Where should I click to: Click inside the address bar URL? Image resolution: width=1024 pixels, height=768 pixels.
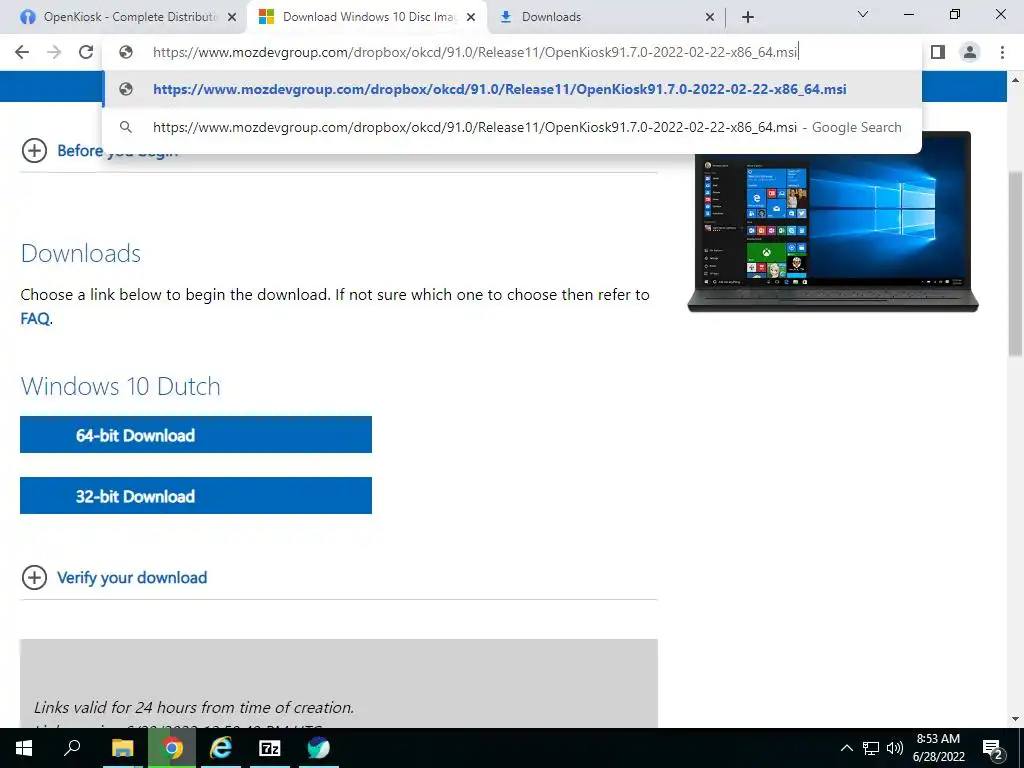[x=475, y=52]
